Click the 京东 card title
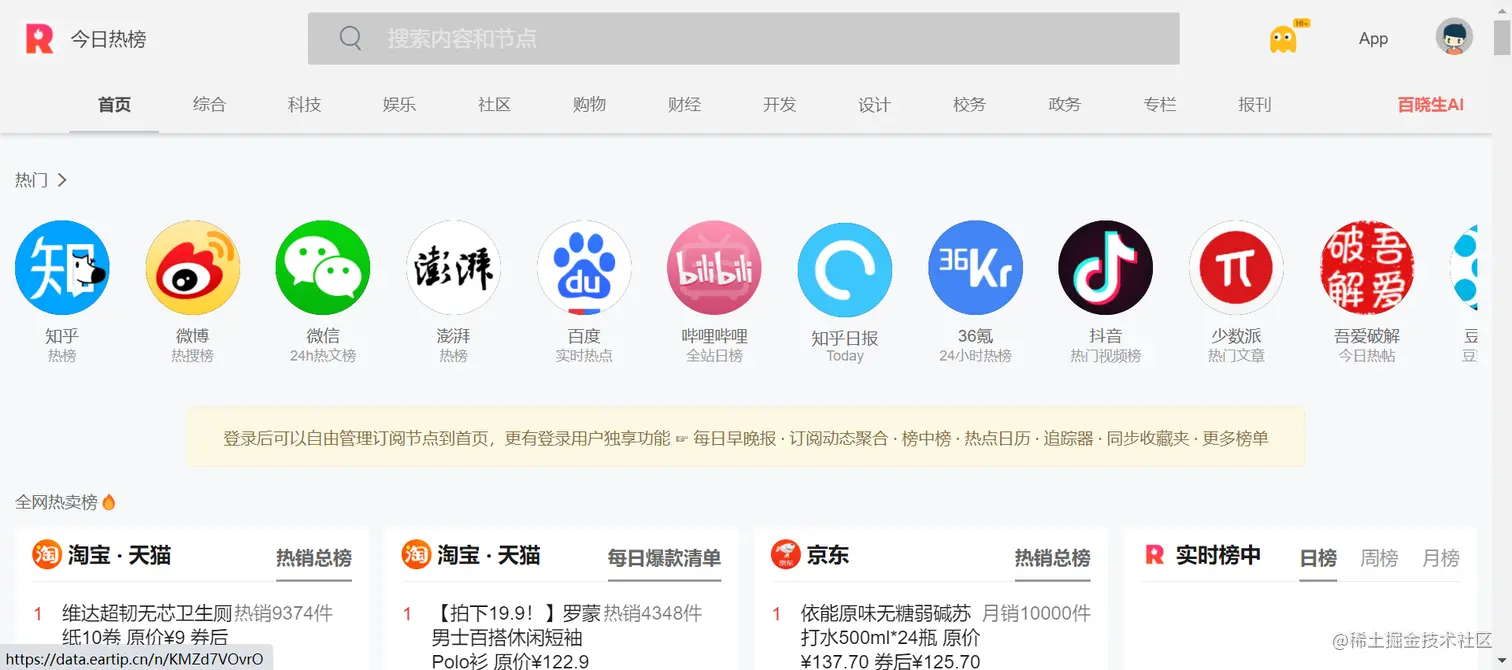 [828, 555]
